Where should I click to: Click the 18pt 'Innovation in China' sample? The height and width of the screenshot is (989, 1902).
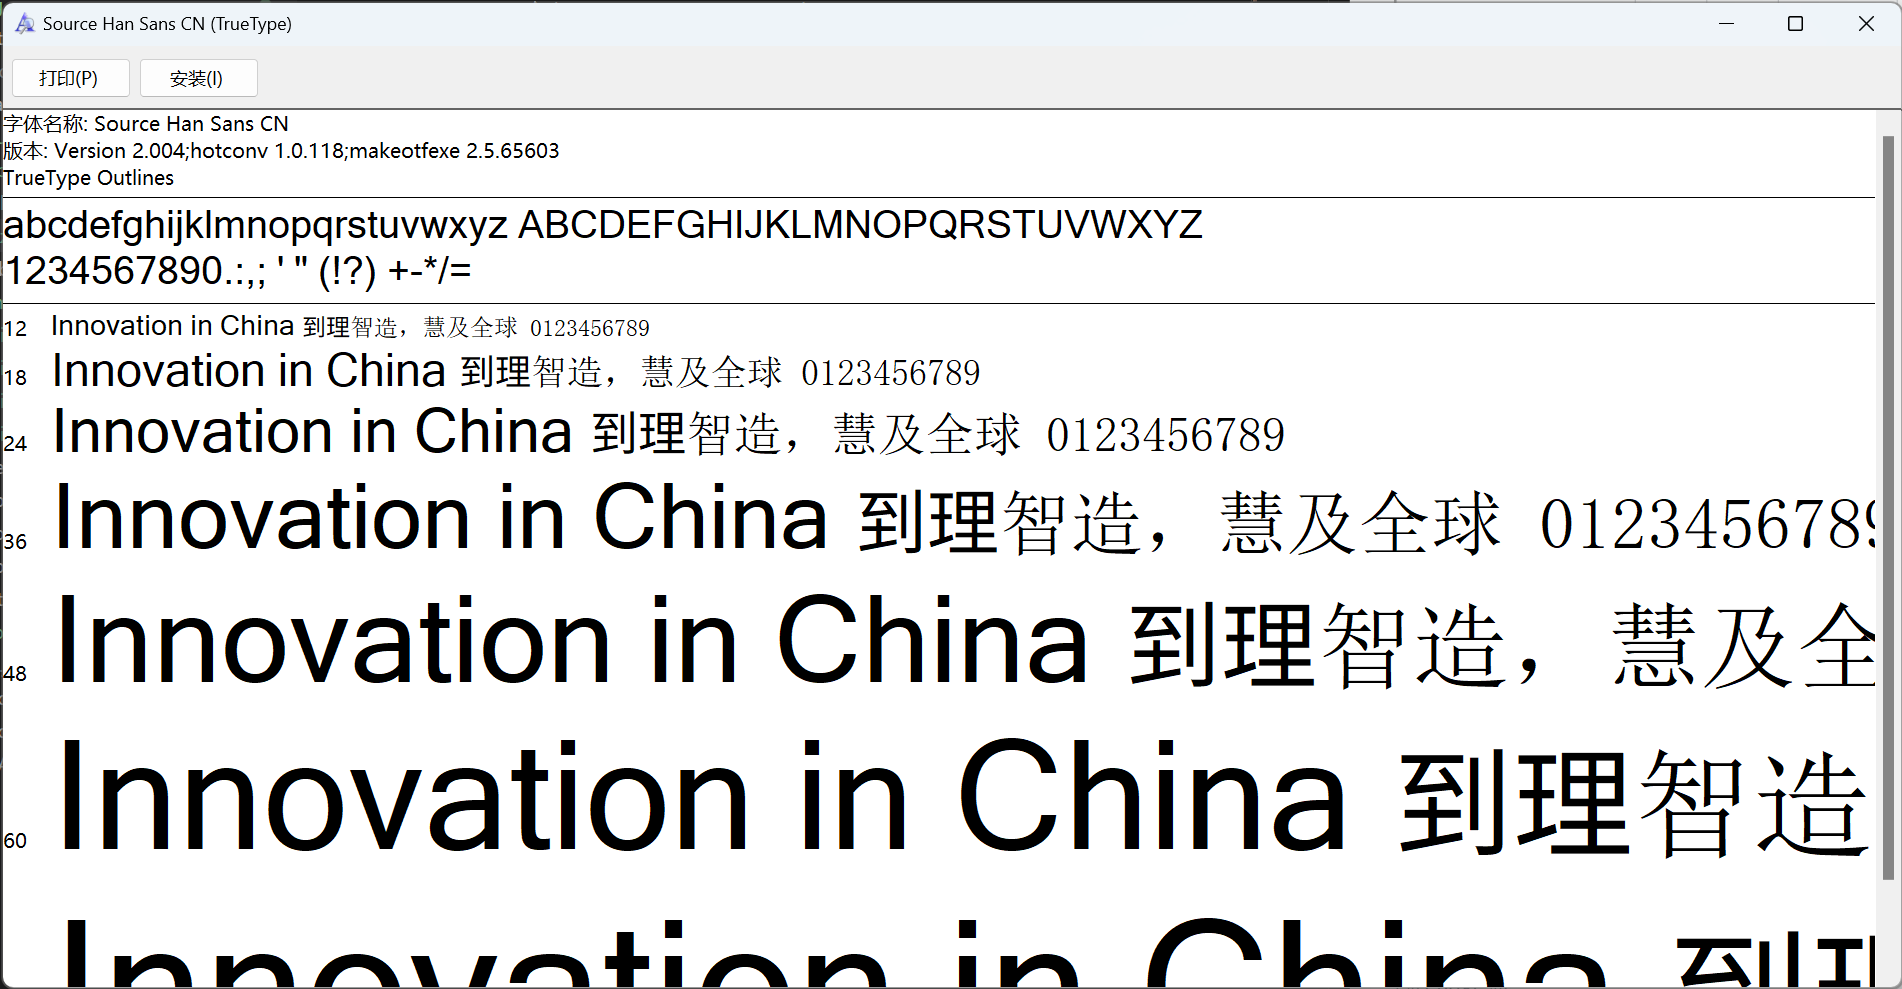249,371
